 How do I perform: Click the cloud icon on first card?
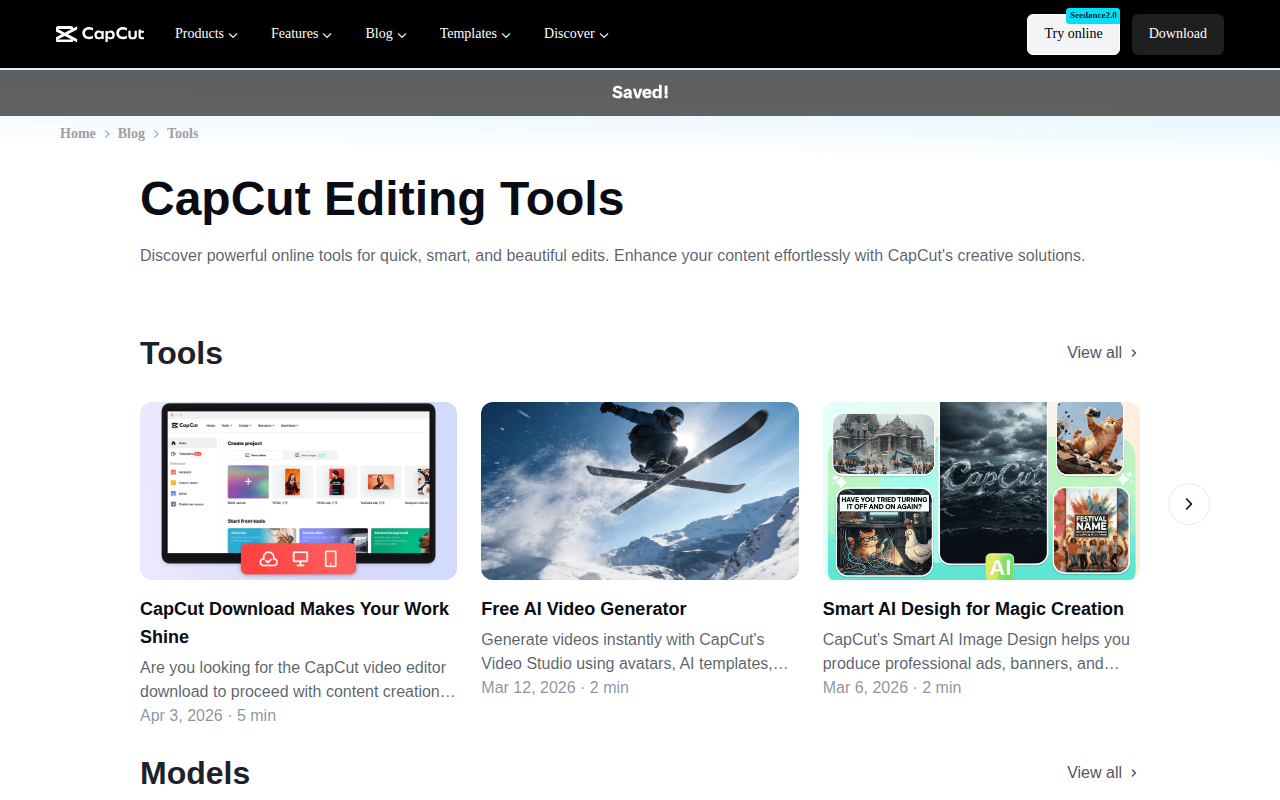click(x=268, y=559)
